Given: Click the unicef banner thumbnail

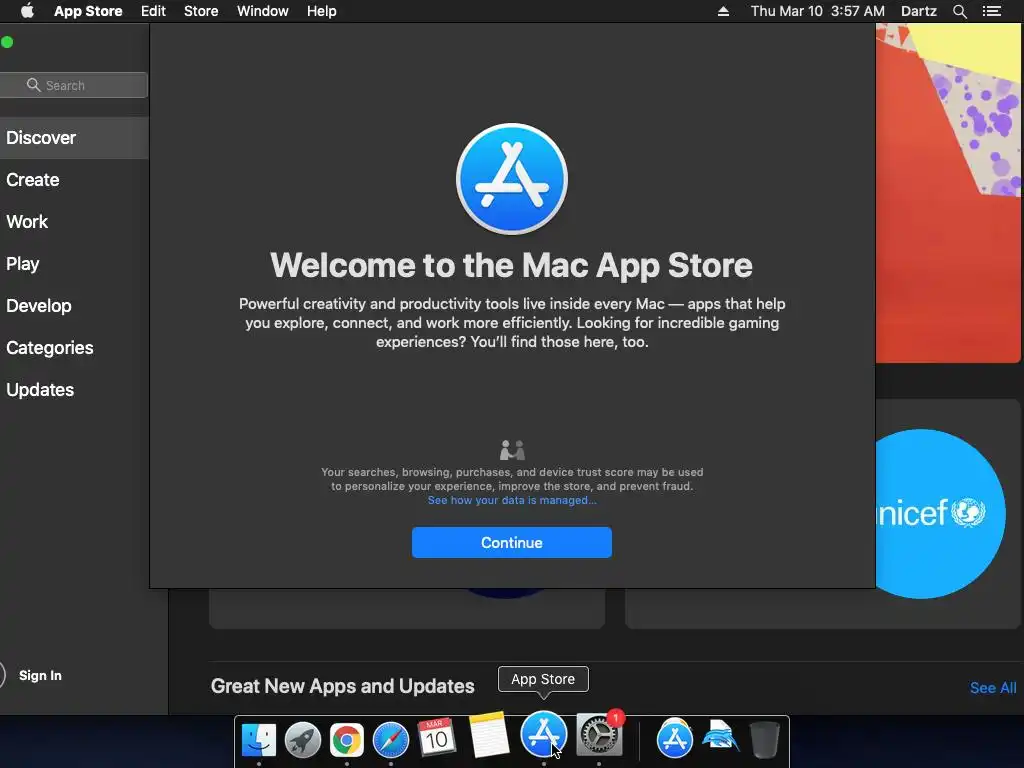Looking at the screenshot, I should tap(940, 513).
